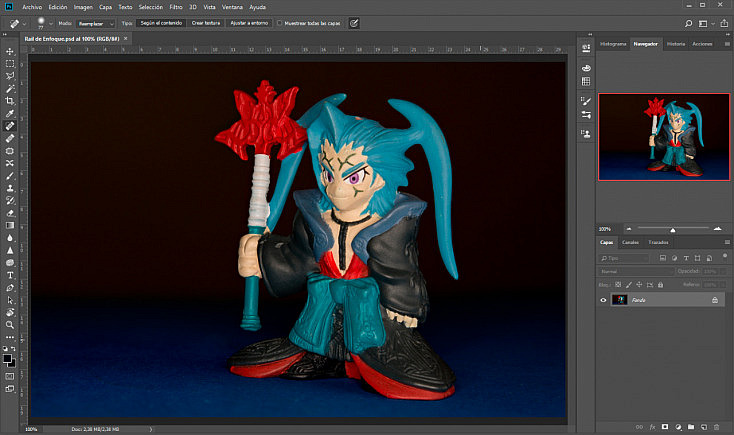Open the tool preset picker arrow
The height and width of the screenshot is (435, 734).
pyautogui.click(x=24, y=23)
